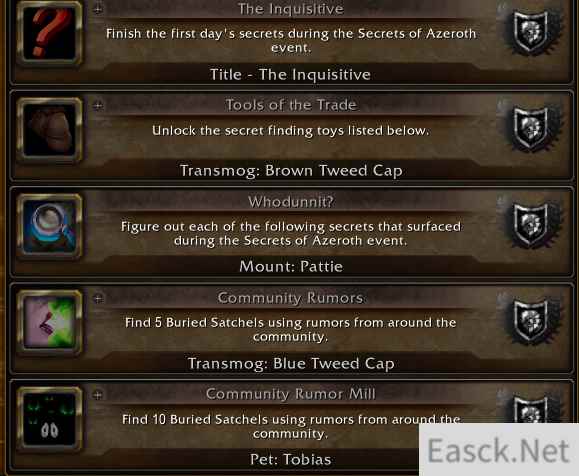Click the Pet: Tobias reward text
579x476 pixels.
click(x=291, y=459)
